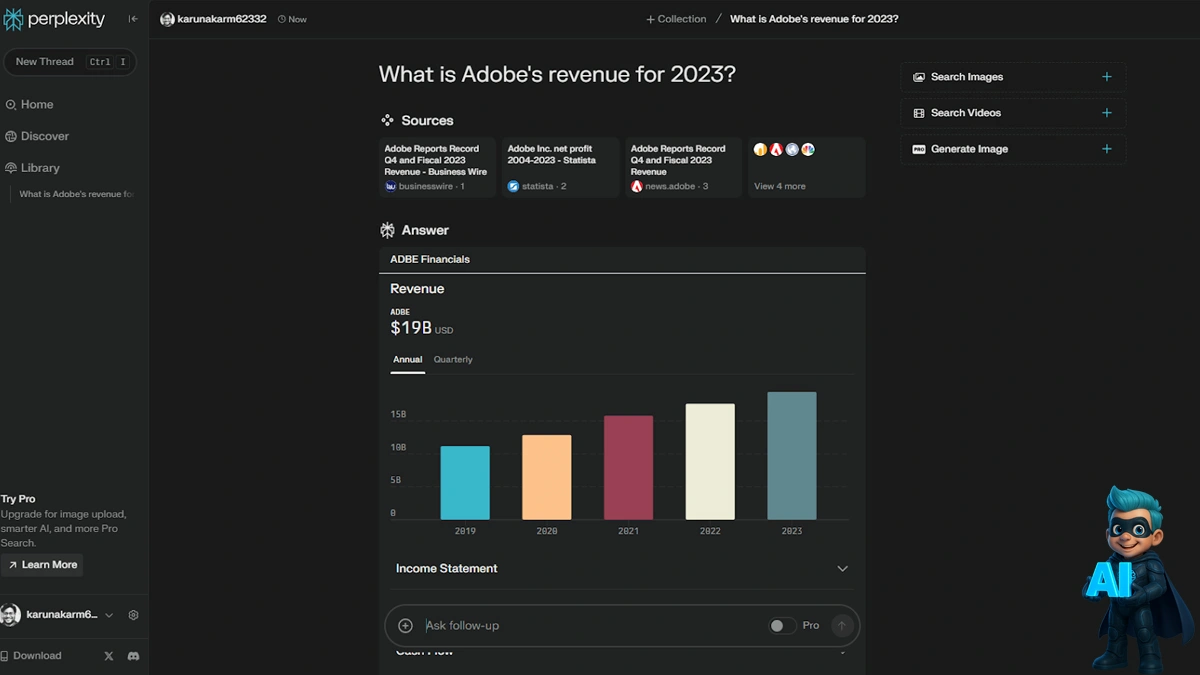Click the plus icon beside Search Videos
This screenshot has width=1200, height=675.
tap(1106, 113)
